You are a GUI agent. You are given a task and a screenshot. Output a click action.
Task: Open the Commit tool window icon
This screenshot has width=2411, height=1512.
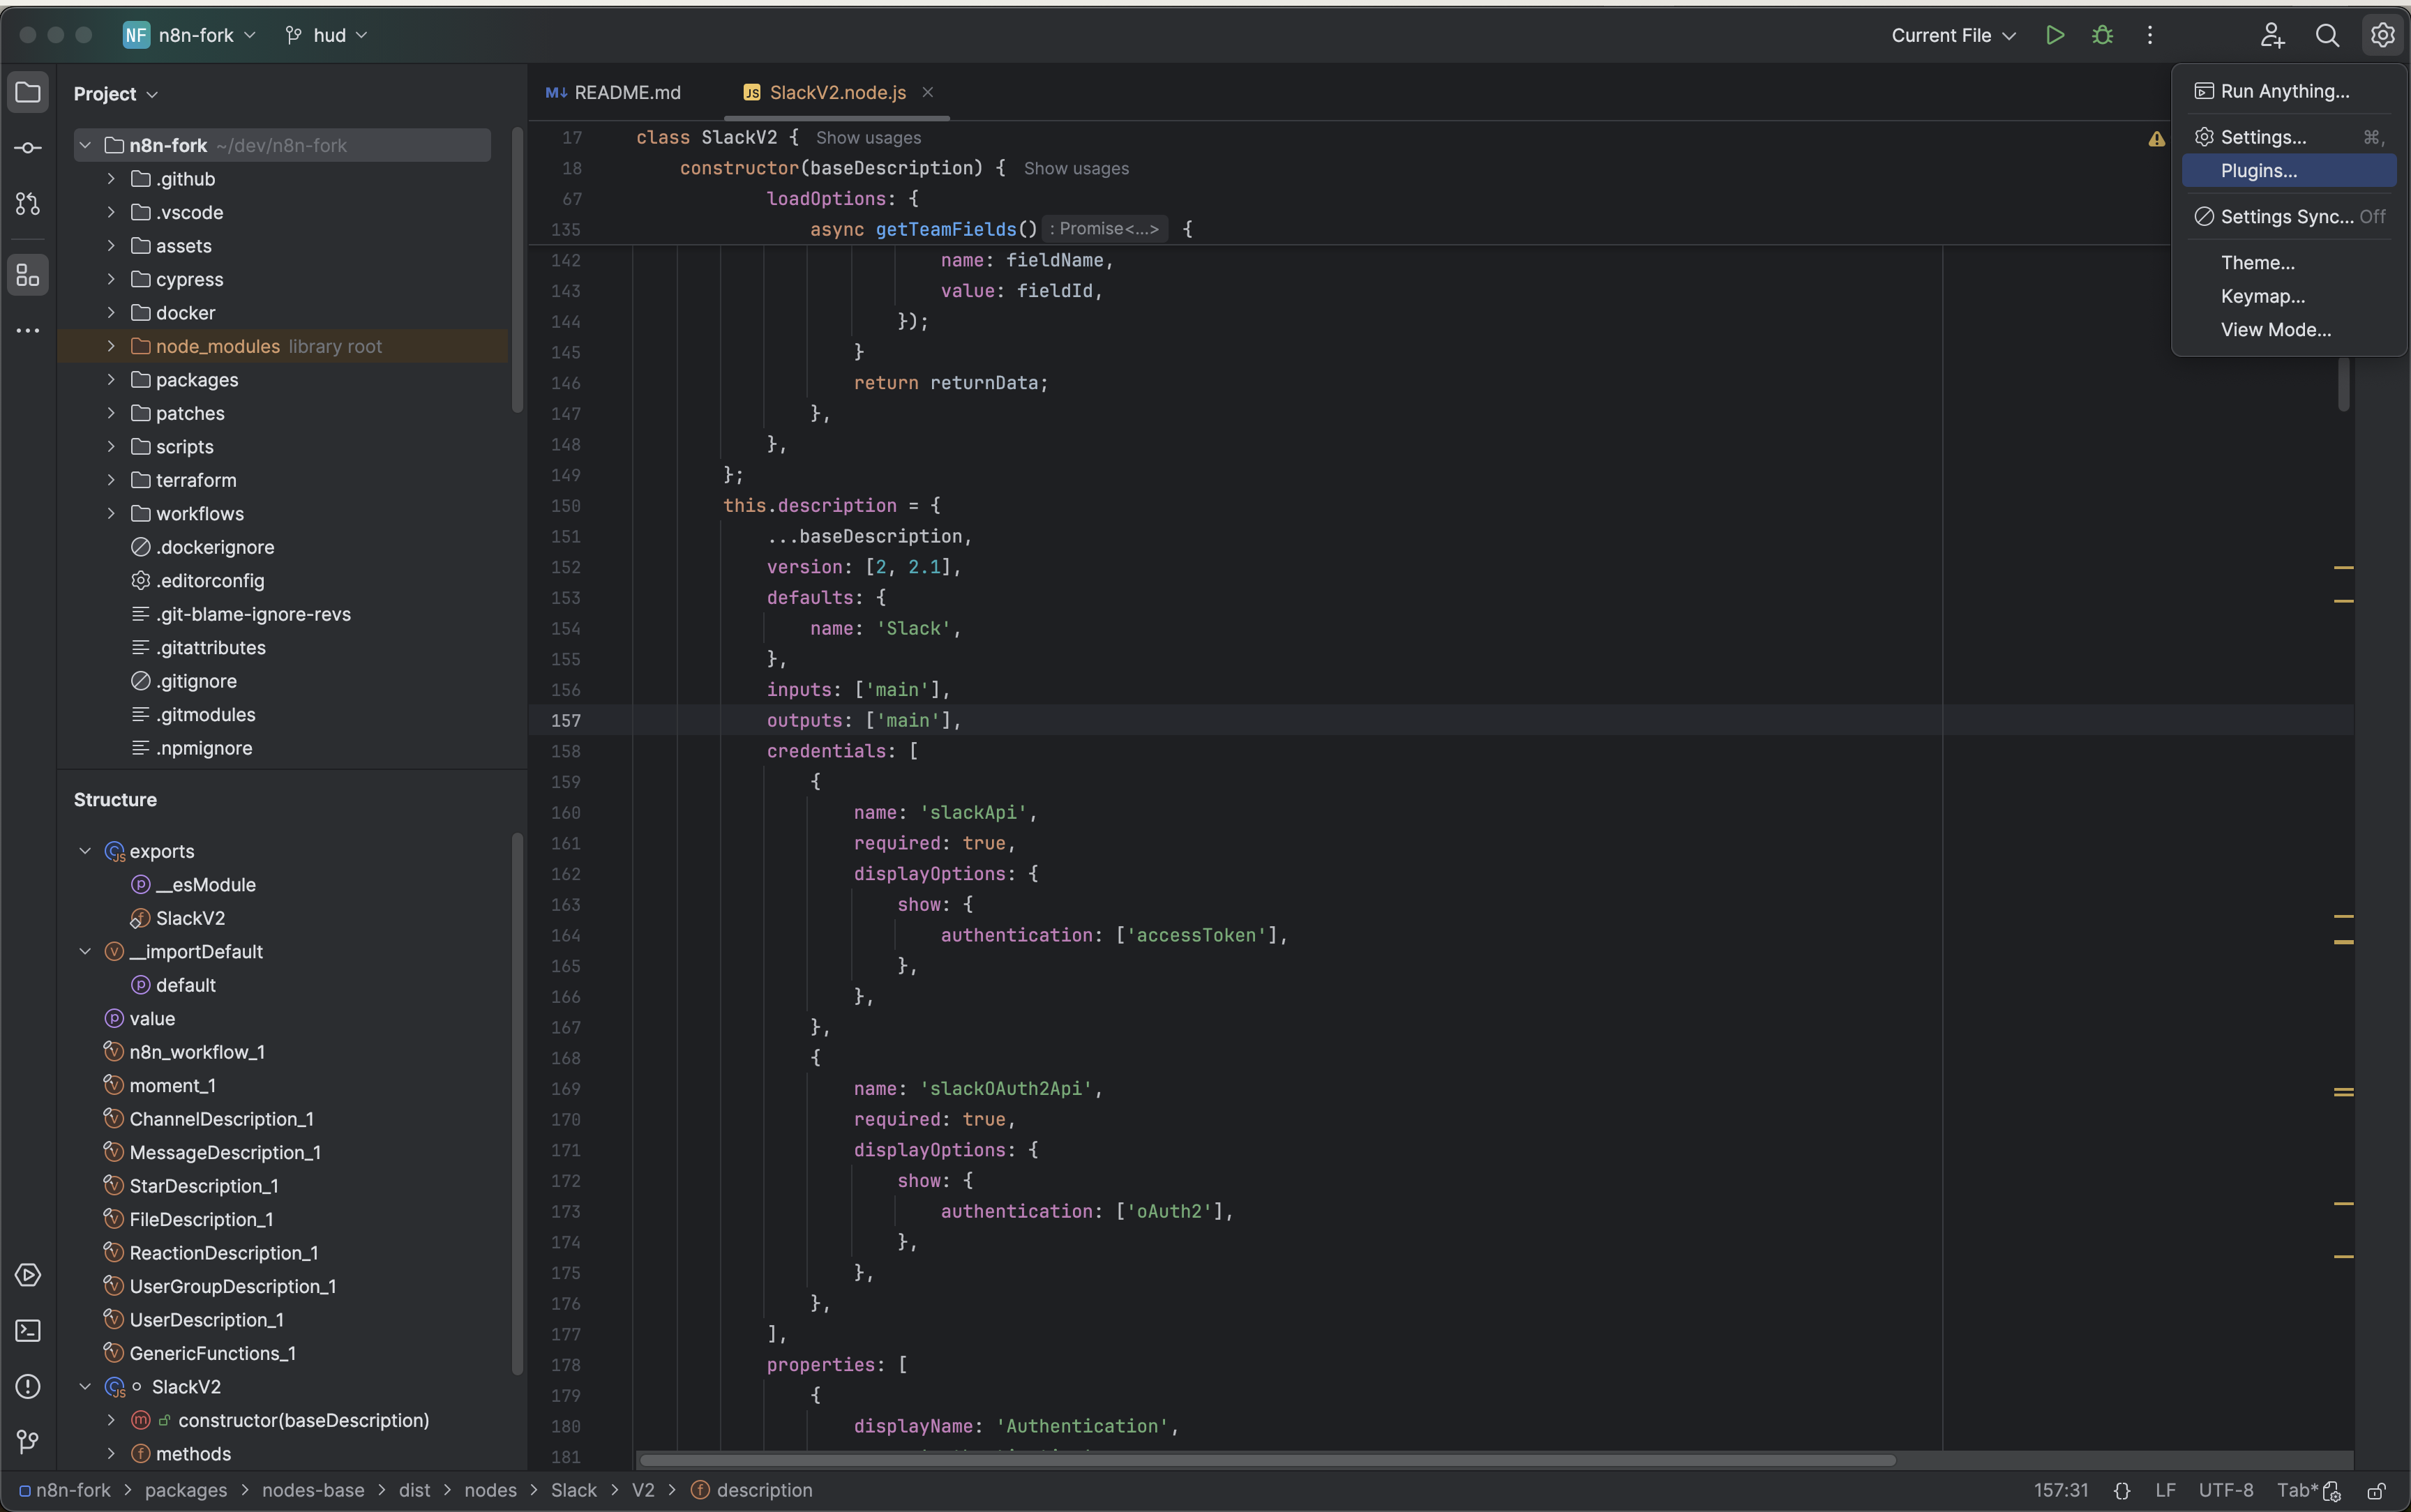click(x=28, y=148)
